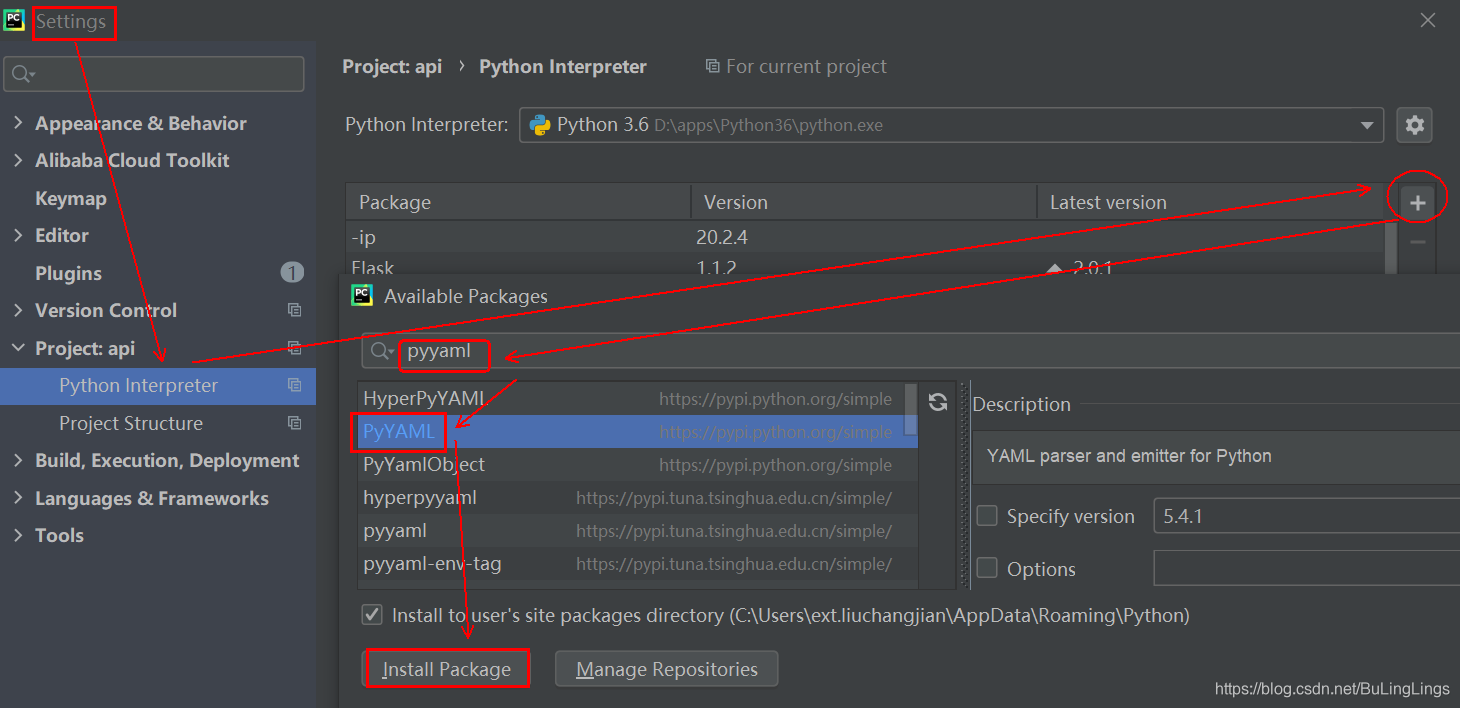Click the For current project icon

pyautogui.click(x=712, y=66)
